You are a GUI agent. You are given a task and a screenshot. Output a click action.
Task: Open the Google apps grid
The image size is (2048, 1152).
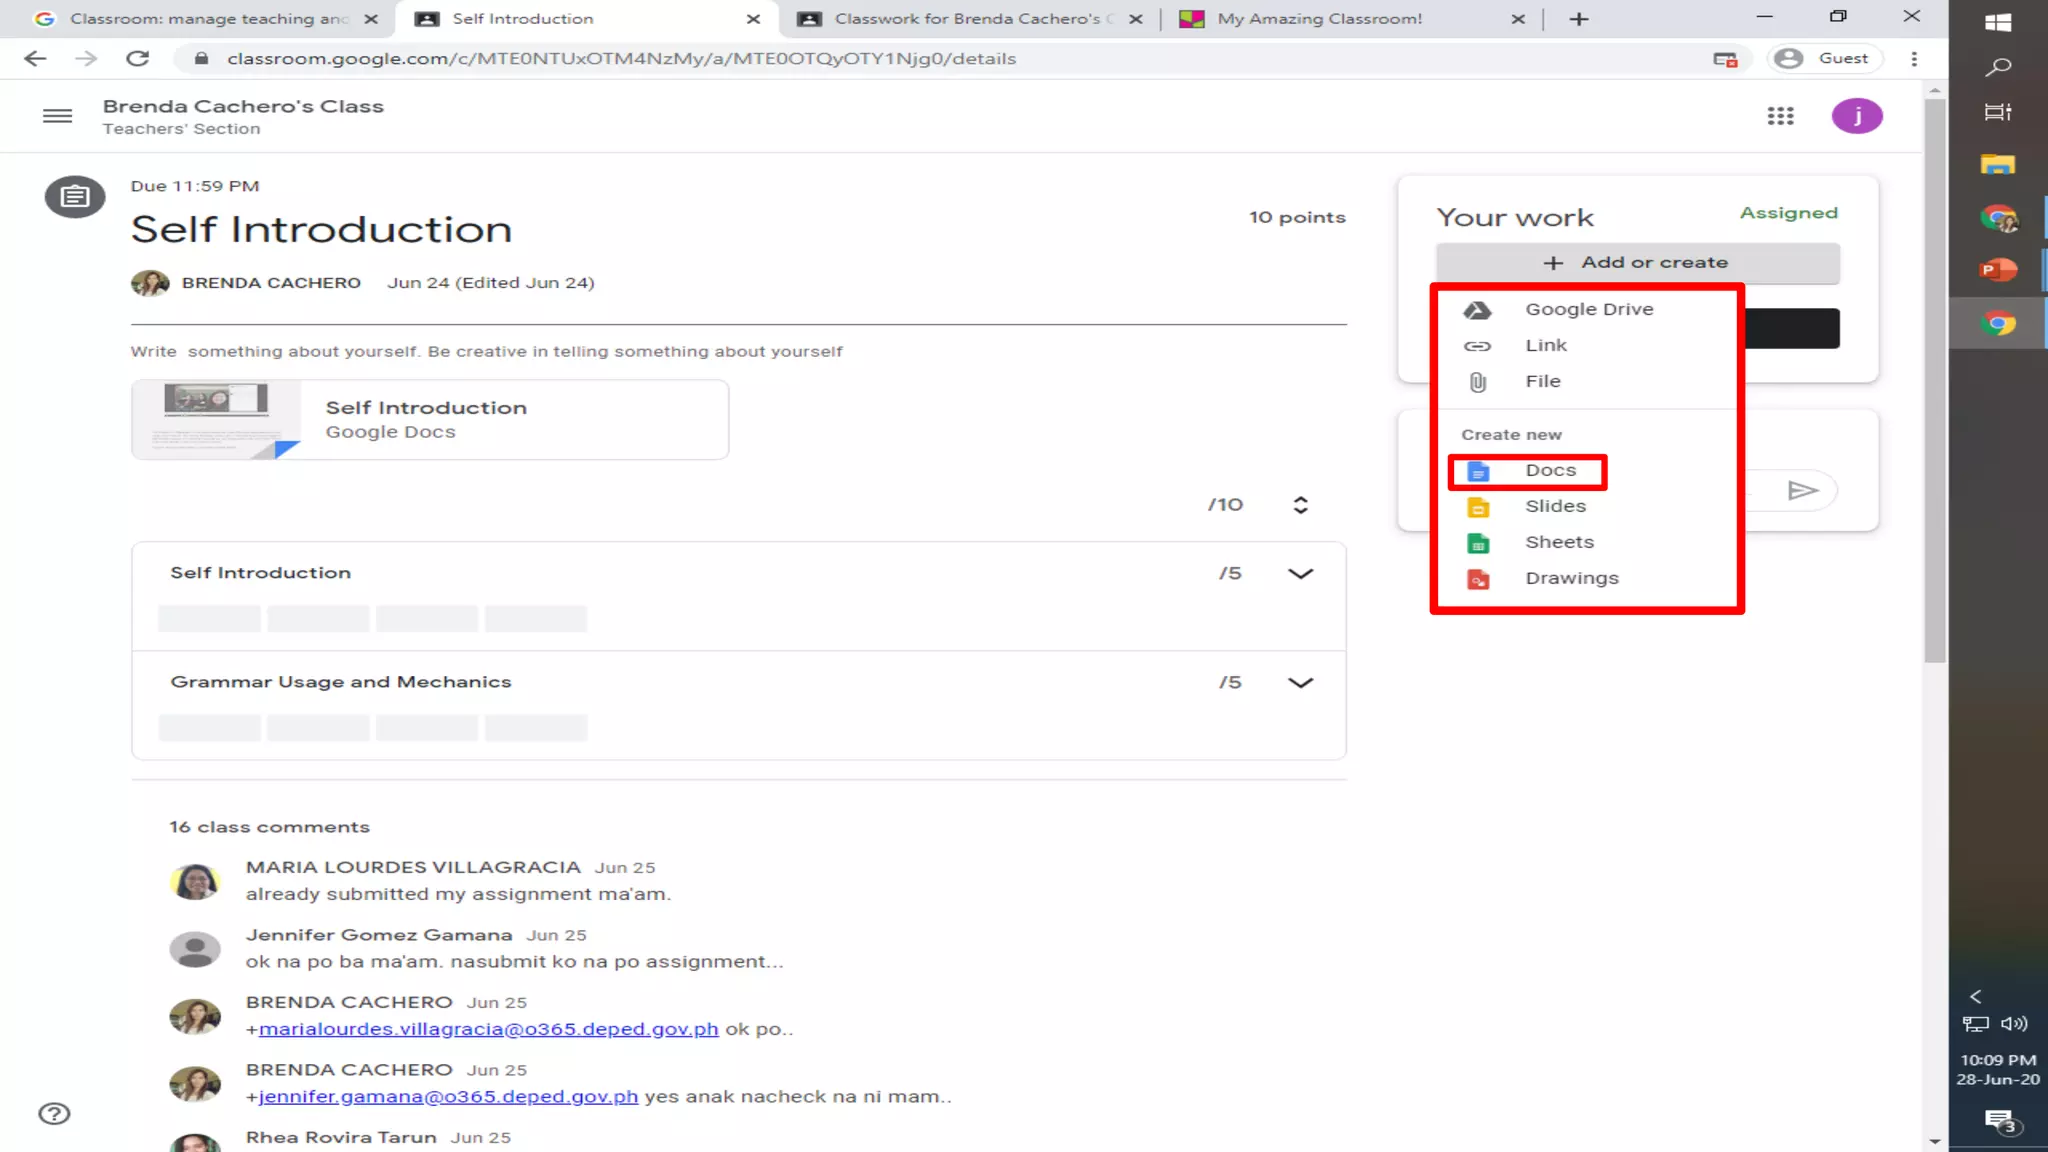[1780, 116]
